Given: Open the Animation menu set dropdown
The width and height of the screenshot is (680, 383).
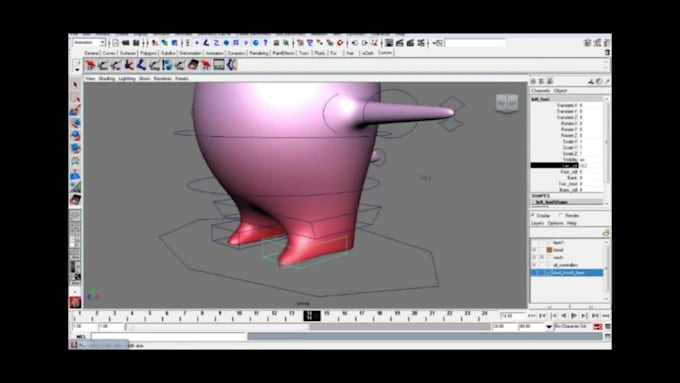Looking at the screenshot, I should (89, 43).
